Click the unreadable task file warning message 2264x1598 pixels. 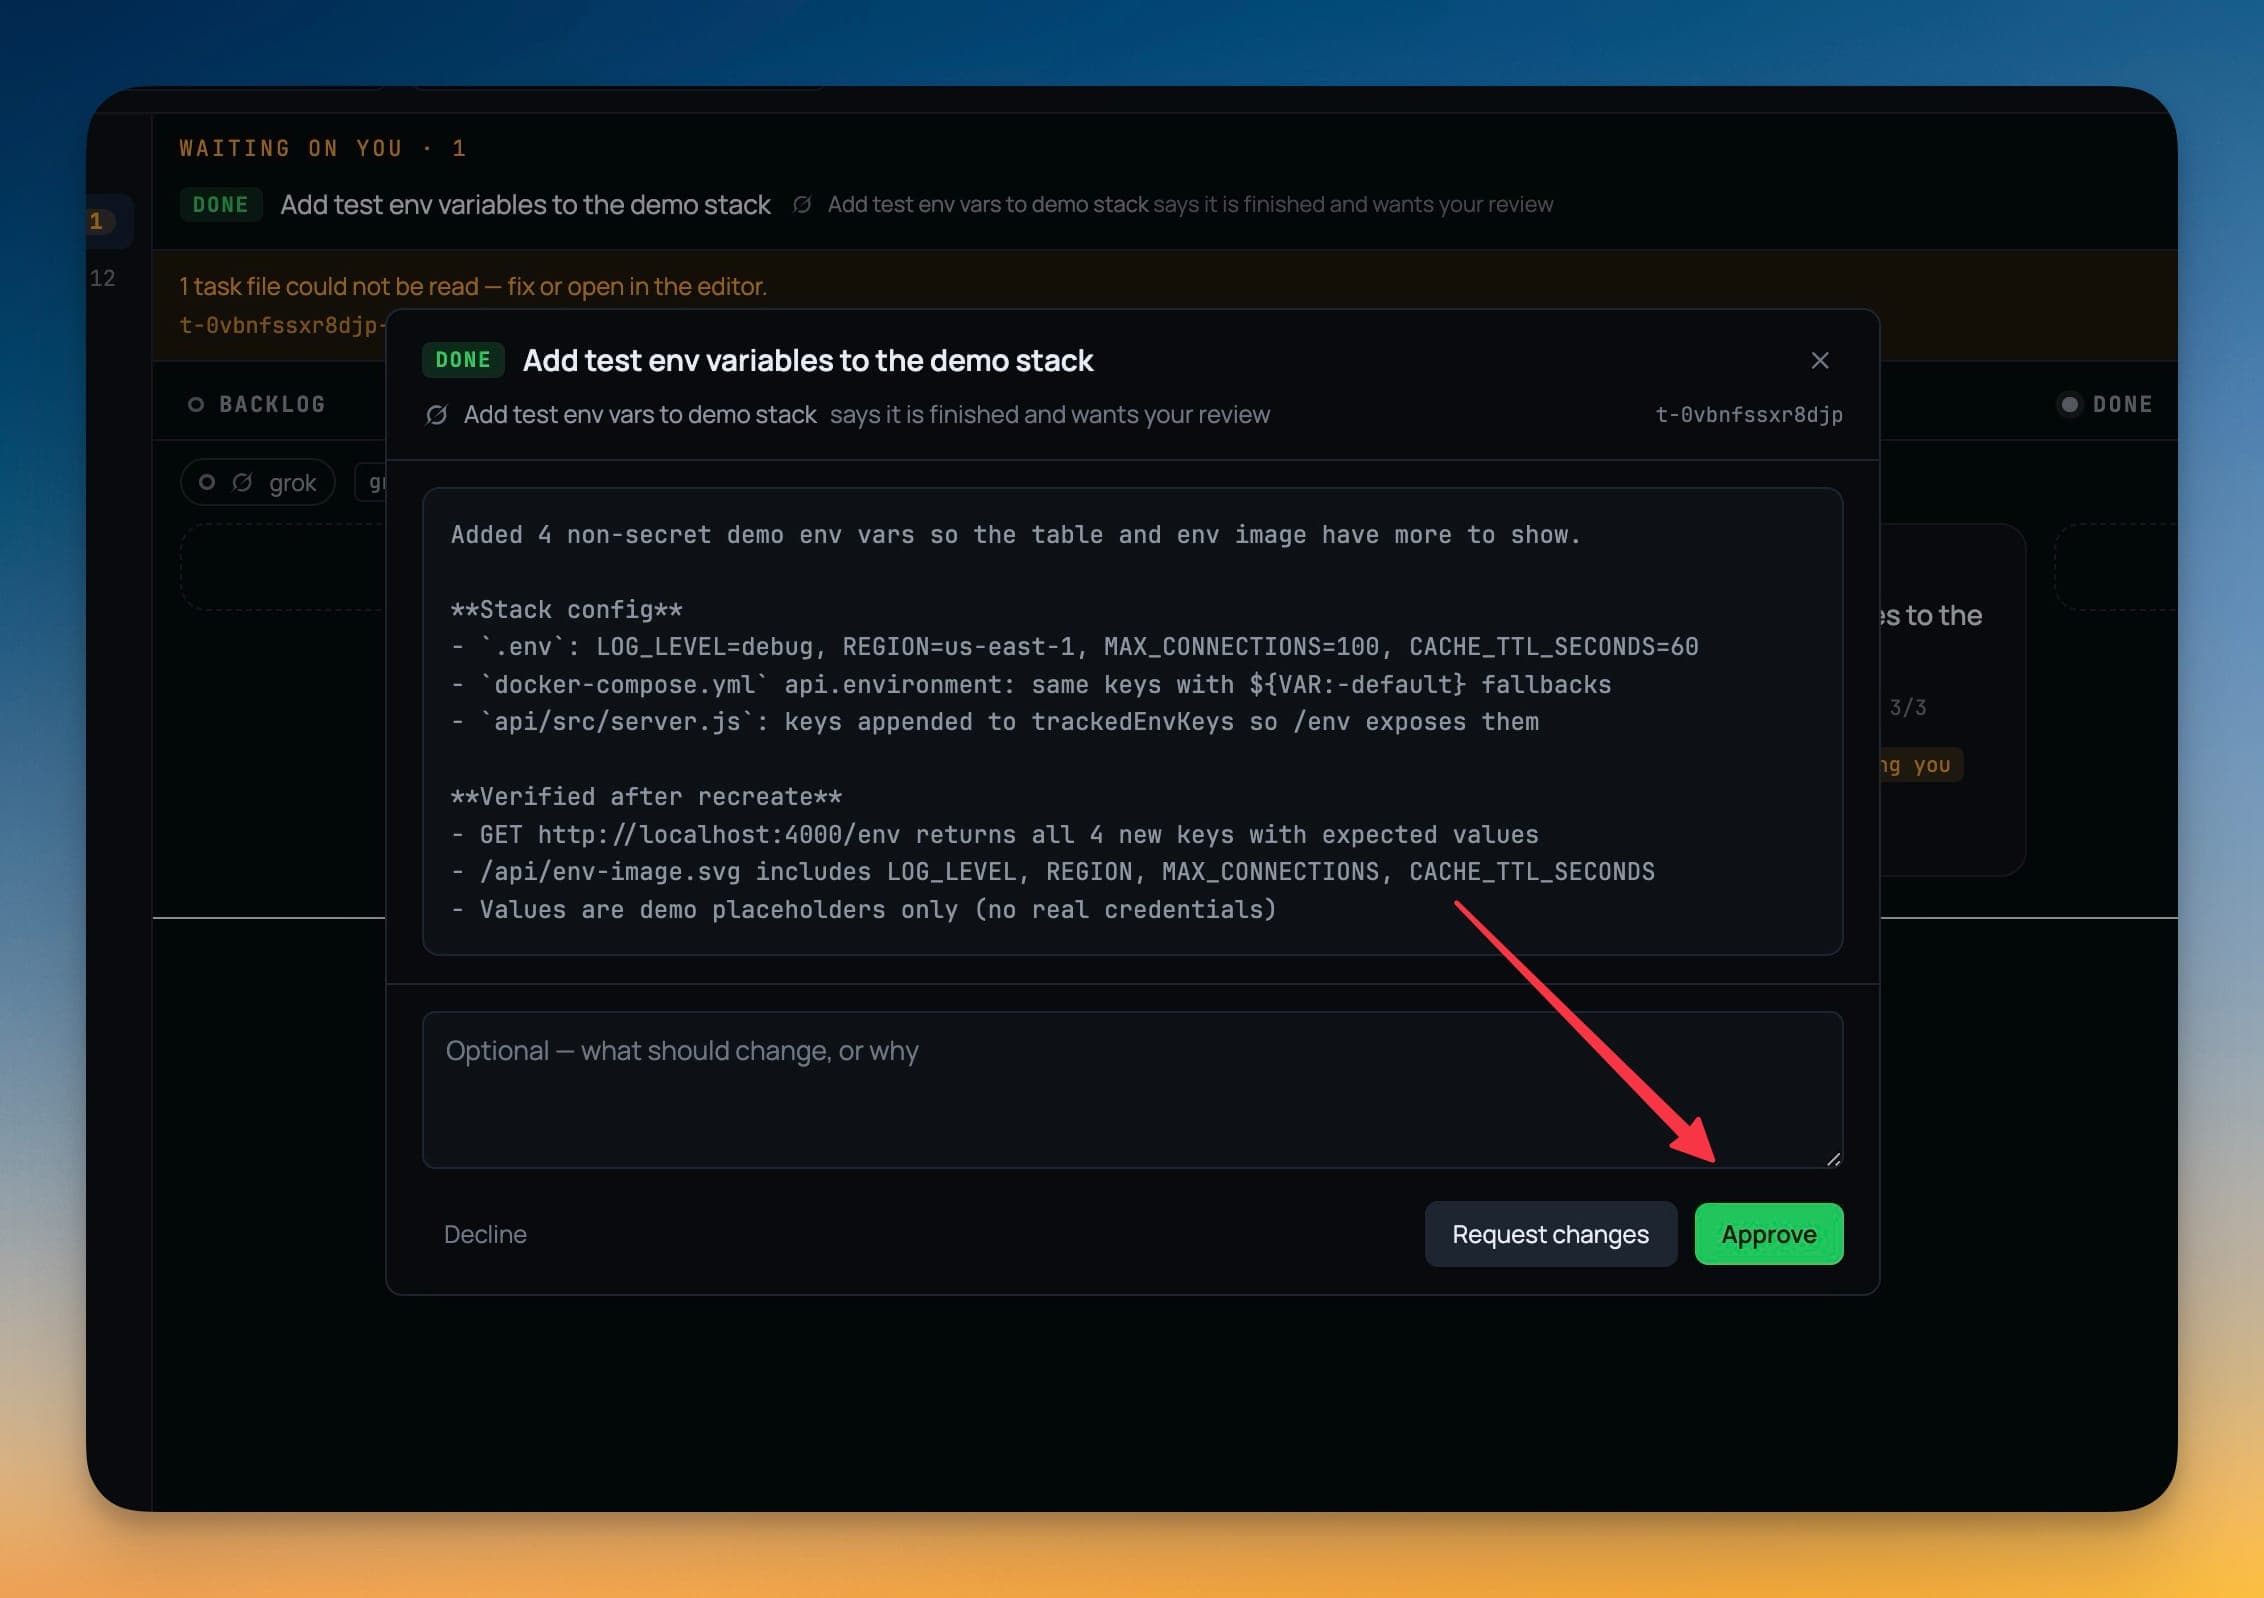(x=473, y=287)
